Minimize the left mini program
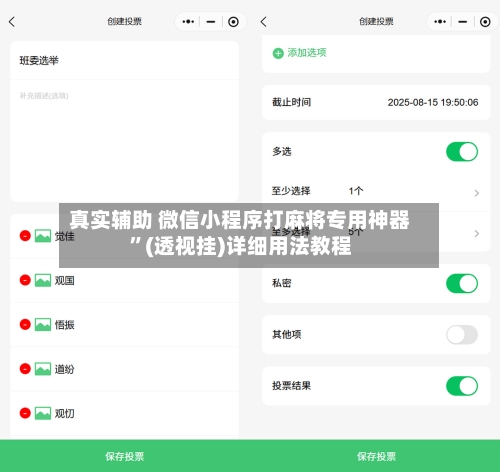This screenshot has width=500, height=472. point(211,22)
